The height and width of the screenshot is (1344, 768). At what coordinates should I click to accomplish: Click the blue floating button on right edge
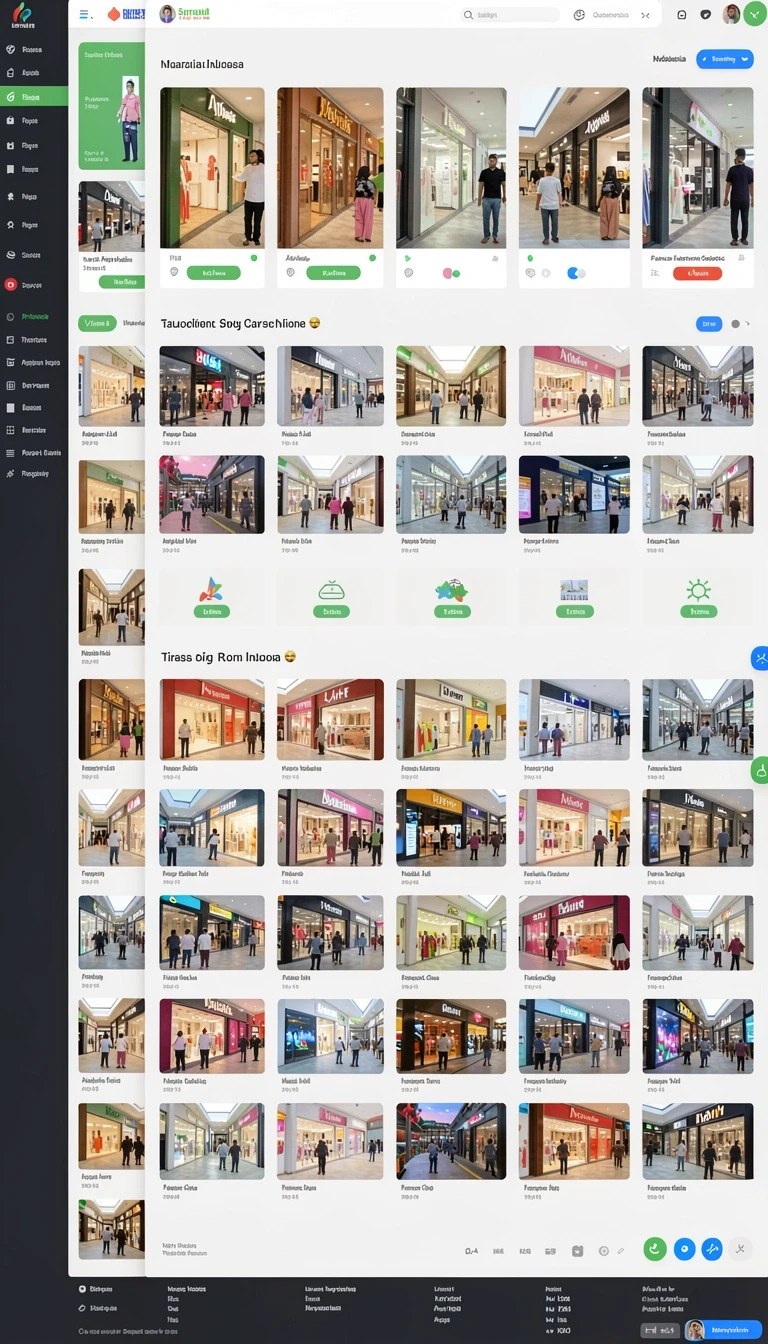(x=760, y=658)
